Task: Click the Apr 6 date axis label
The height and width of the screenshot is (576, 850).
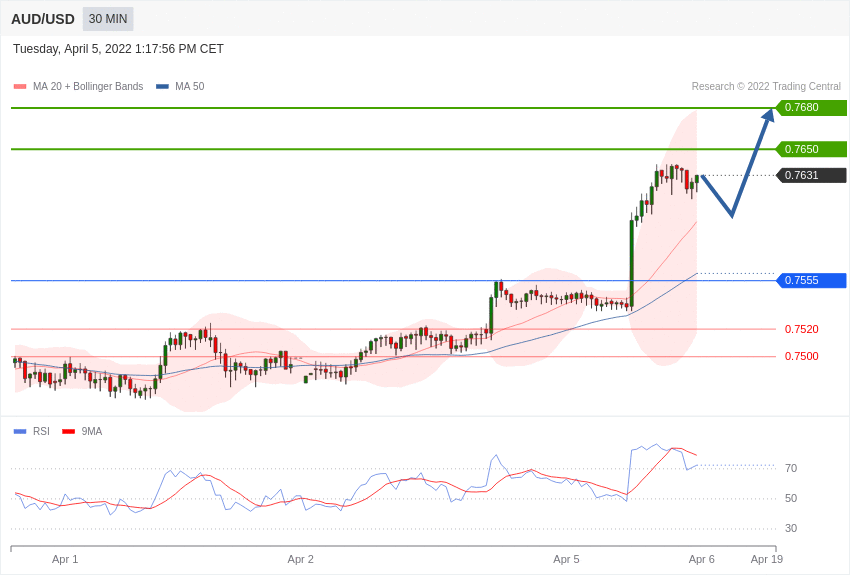Action: point(701,559)
